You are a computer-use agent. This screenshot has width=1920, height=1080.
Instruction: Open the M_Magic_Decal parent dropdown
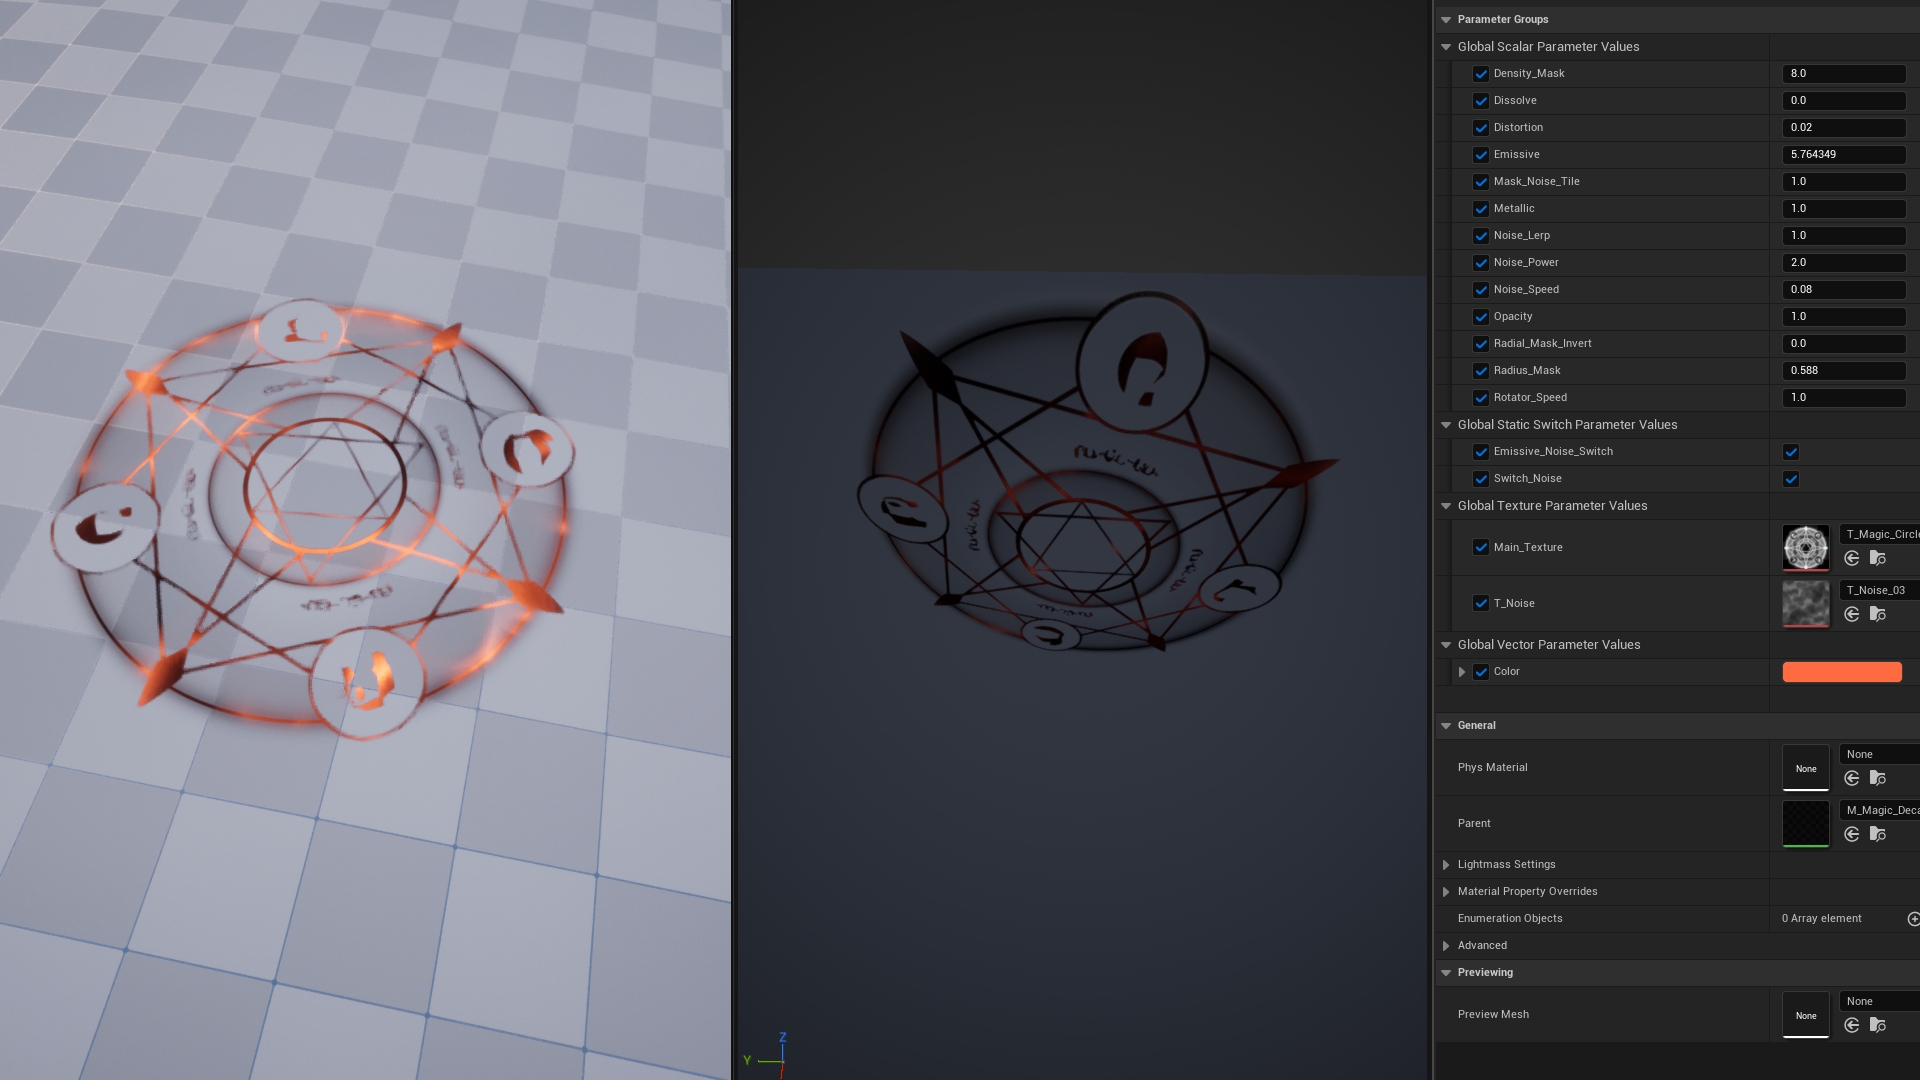pyautogui.click(x=1879, y=811)
